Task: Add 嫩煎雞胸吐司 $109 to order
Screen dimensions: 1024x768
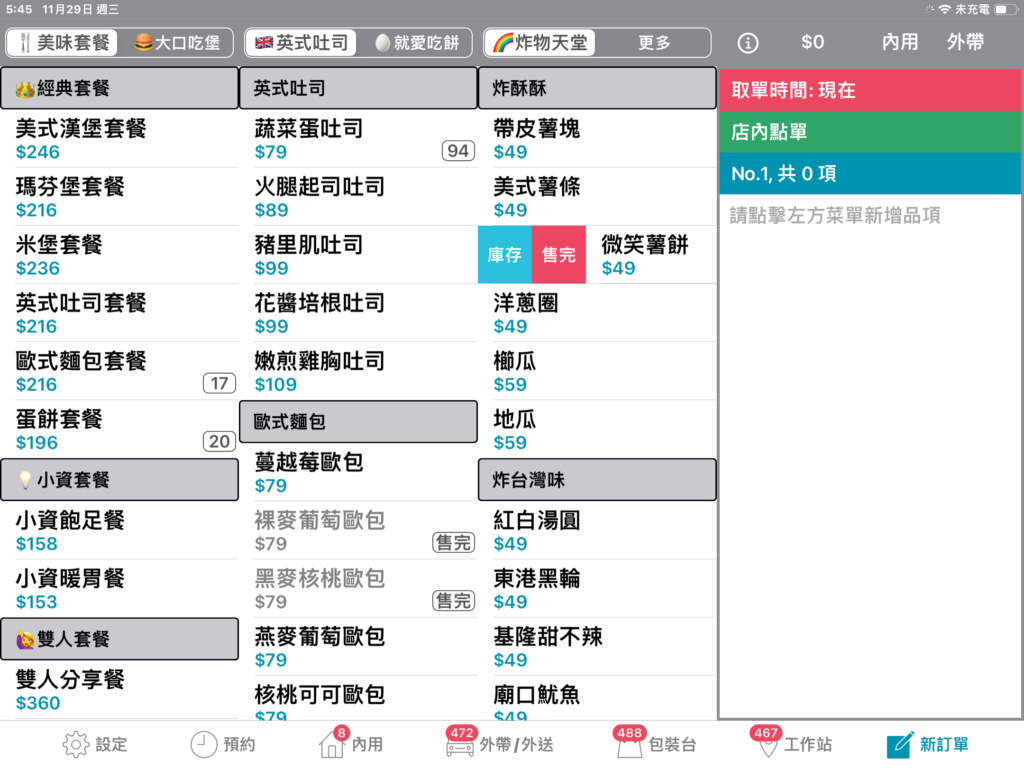Action: click(x=359, y=372)
